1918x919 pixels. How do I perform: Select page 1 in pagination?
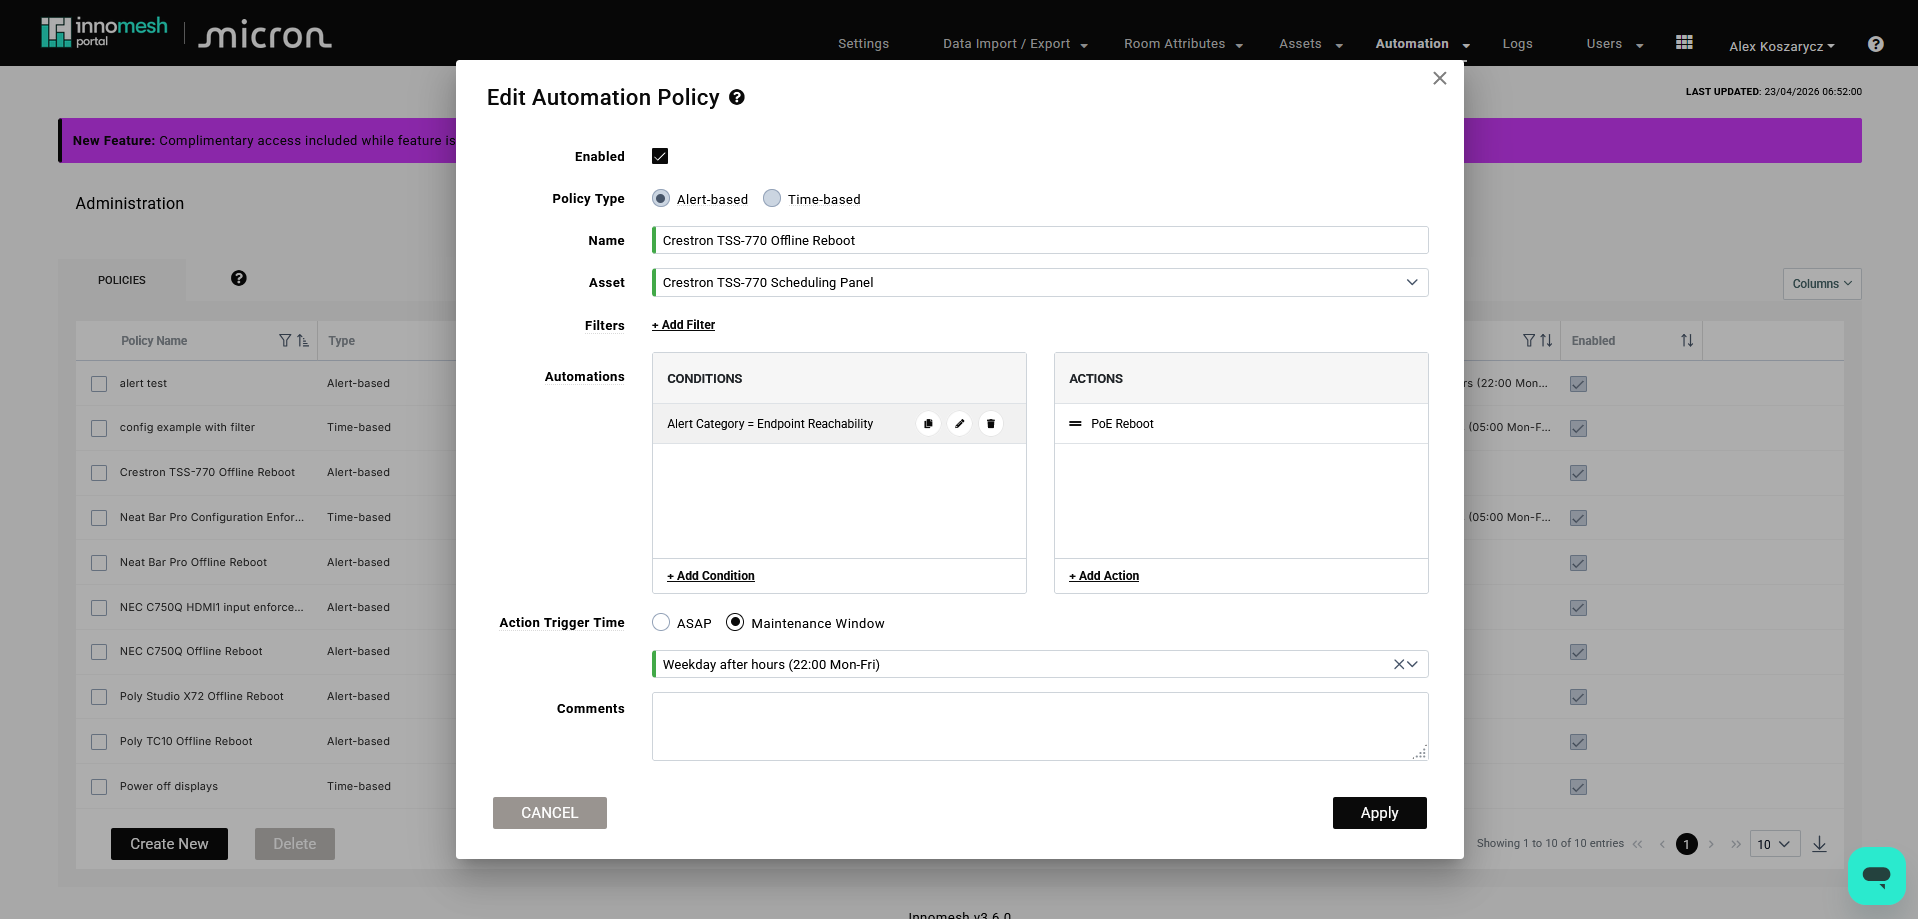click(x=1686, y=844)
